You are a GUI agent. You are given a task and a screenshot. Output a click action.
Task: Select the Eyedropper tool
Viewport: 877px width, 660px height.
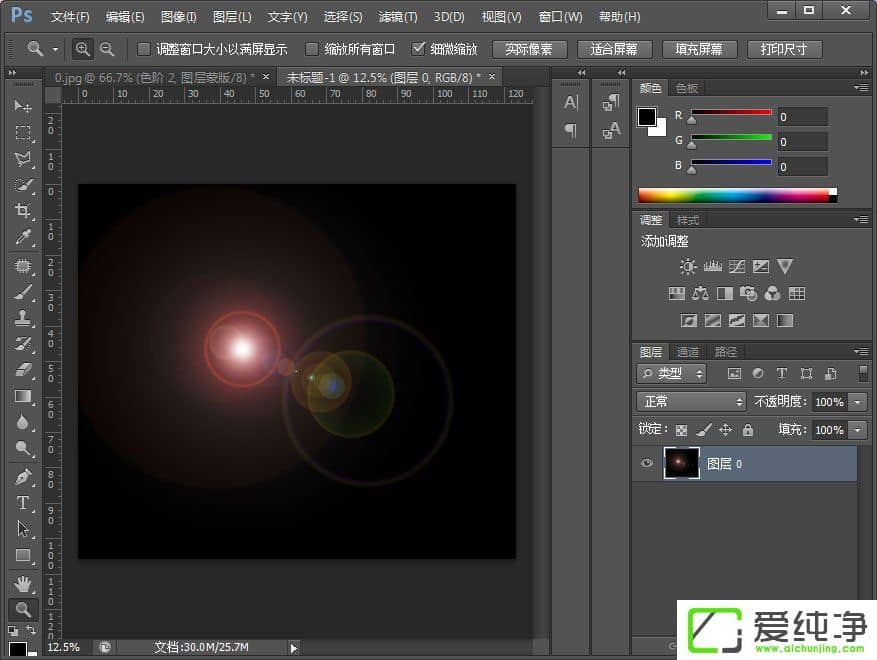(23, 237)
